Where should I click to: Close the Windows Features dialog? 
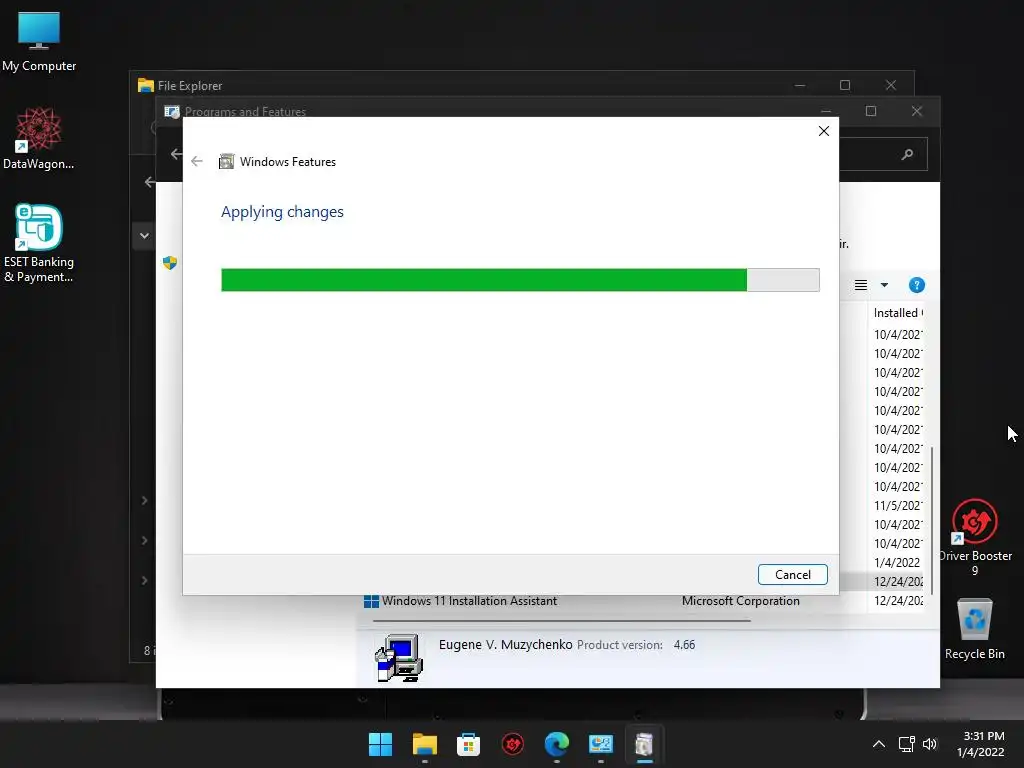pos(824,131)
